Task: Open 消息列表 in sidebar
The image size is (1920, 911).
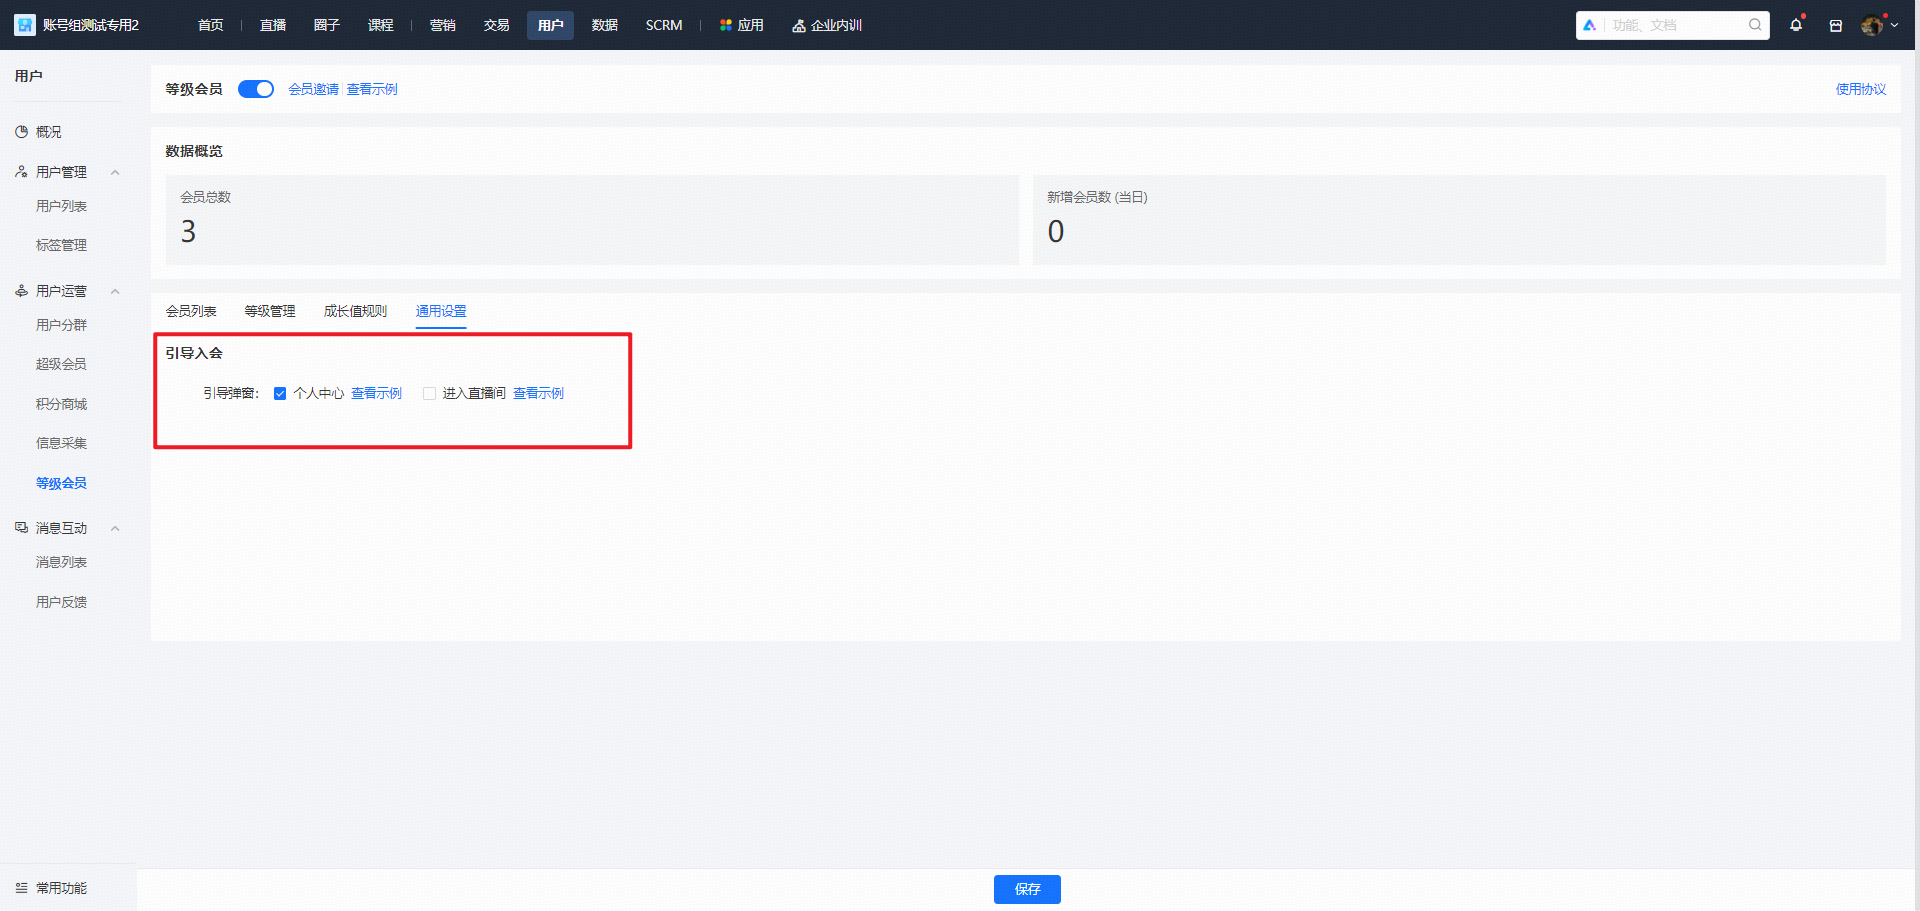Action: click(61, 562)
